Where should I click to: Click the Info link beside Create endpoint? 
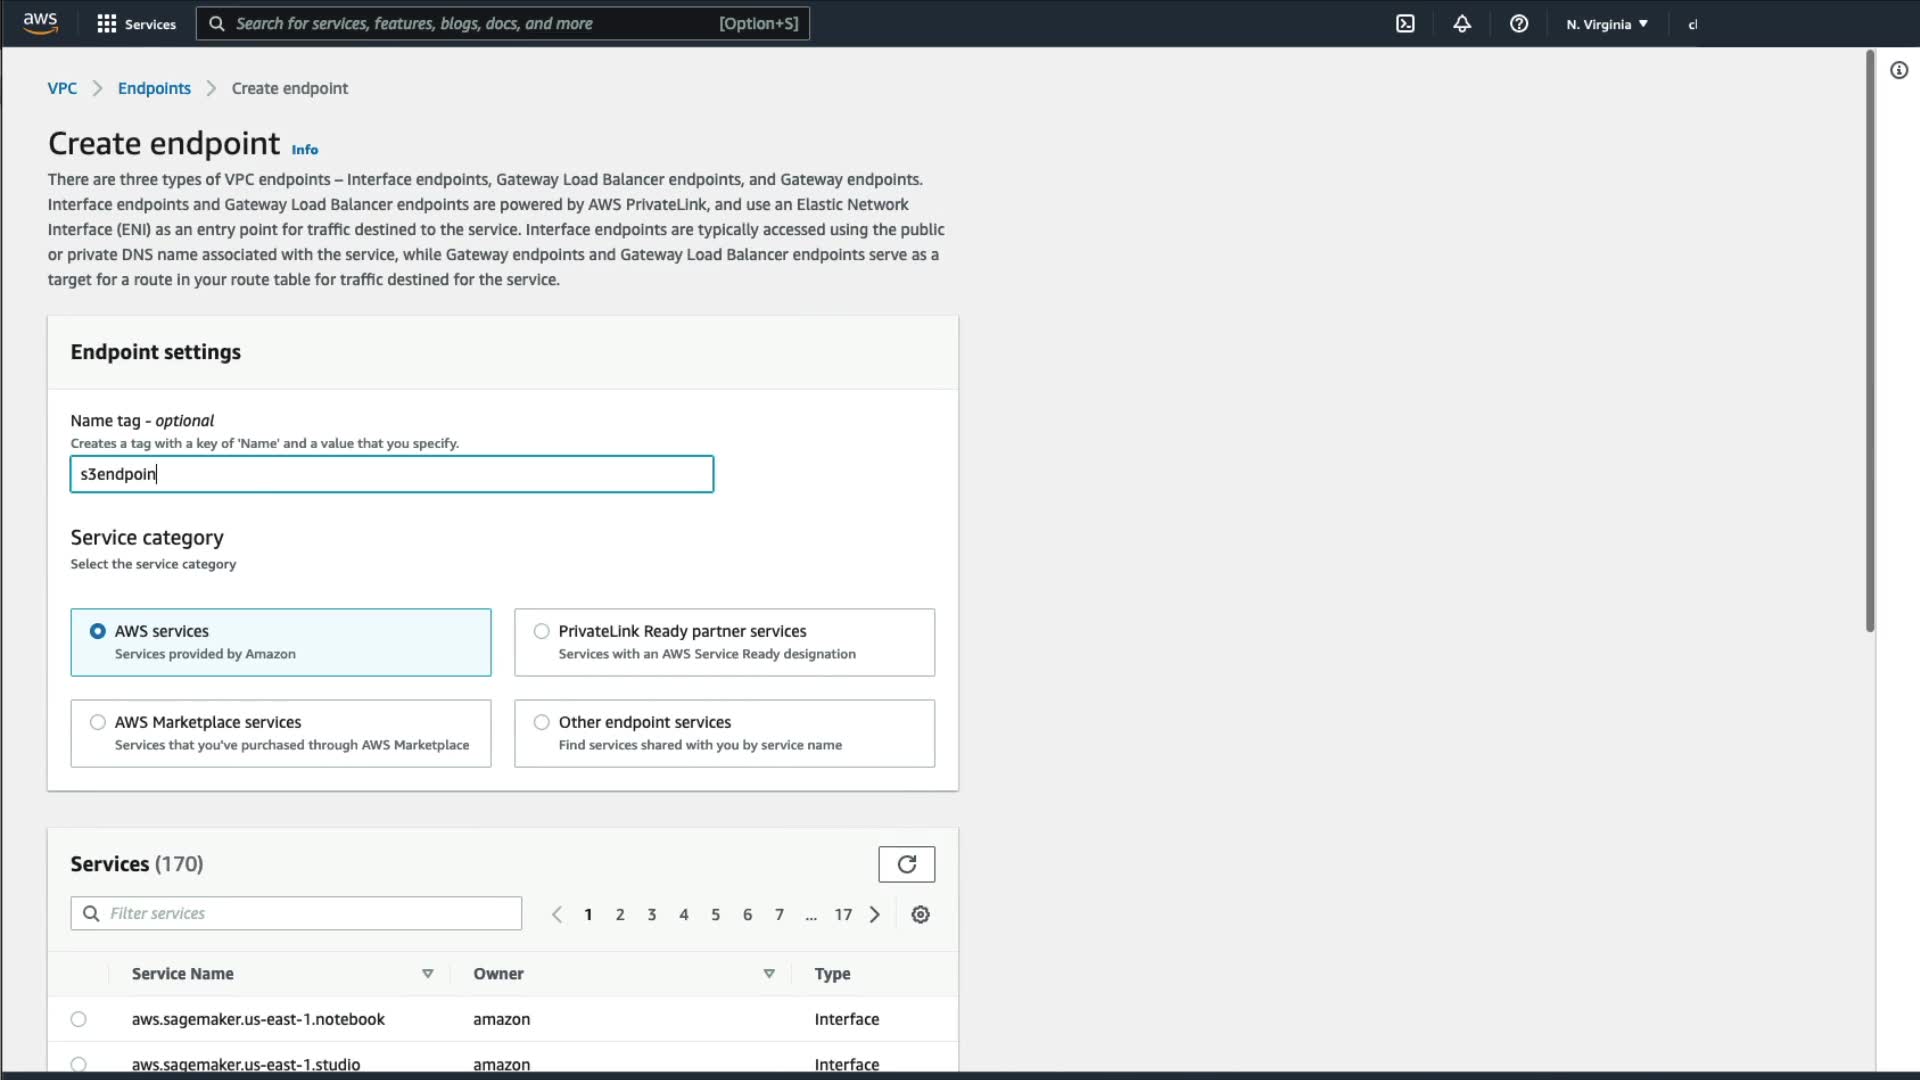tap(304, 150)
